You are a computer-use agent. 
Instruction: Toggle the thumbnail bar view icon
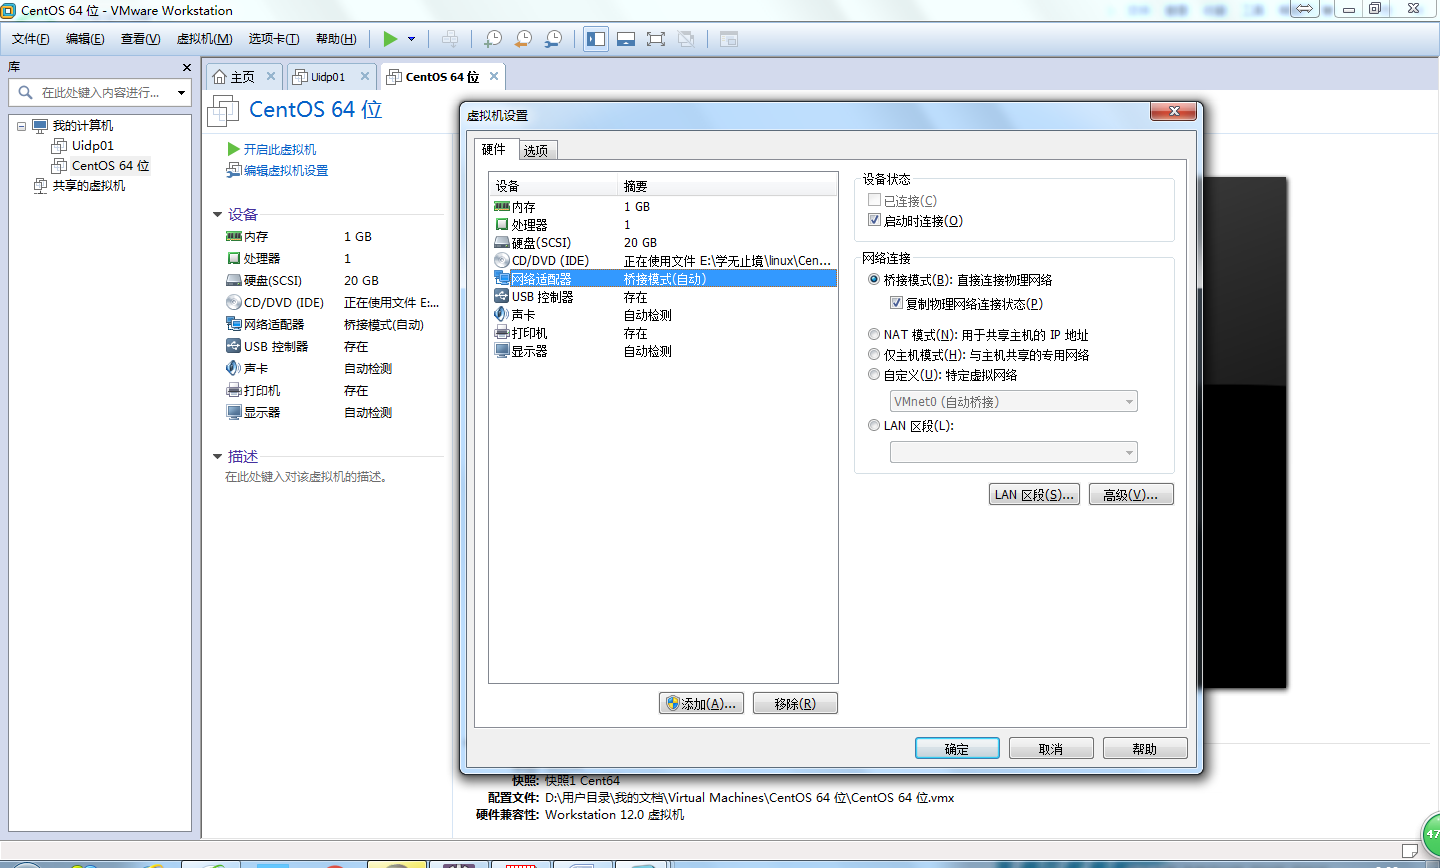pyautogui.click(x=626, y=39)
